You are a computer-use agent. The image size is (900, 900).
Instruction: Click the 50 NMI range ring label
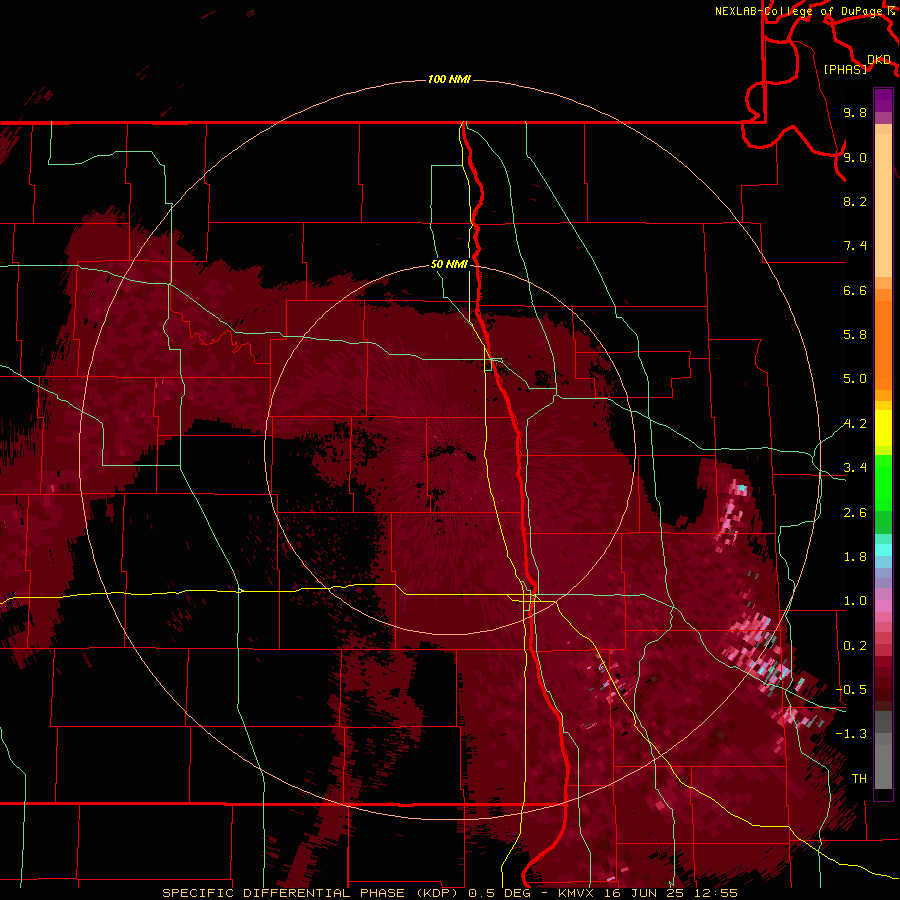pyautogui.click(x=449, y=264)
